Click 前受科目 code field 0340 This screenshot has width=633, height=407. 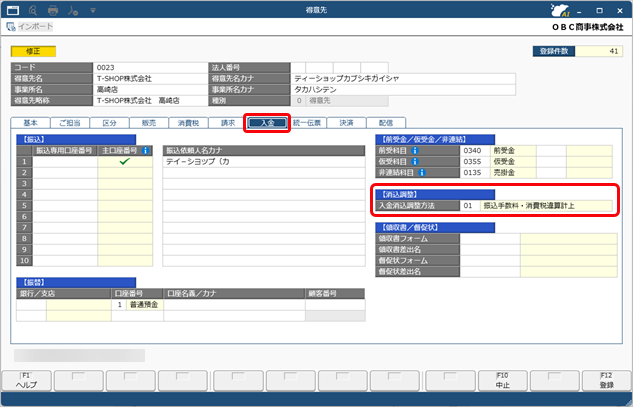pyautogui.click(x=475, y=151)
